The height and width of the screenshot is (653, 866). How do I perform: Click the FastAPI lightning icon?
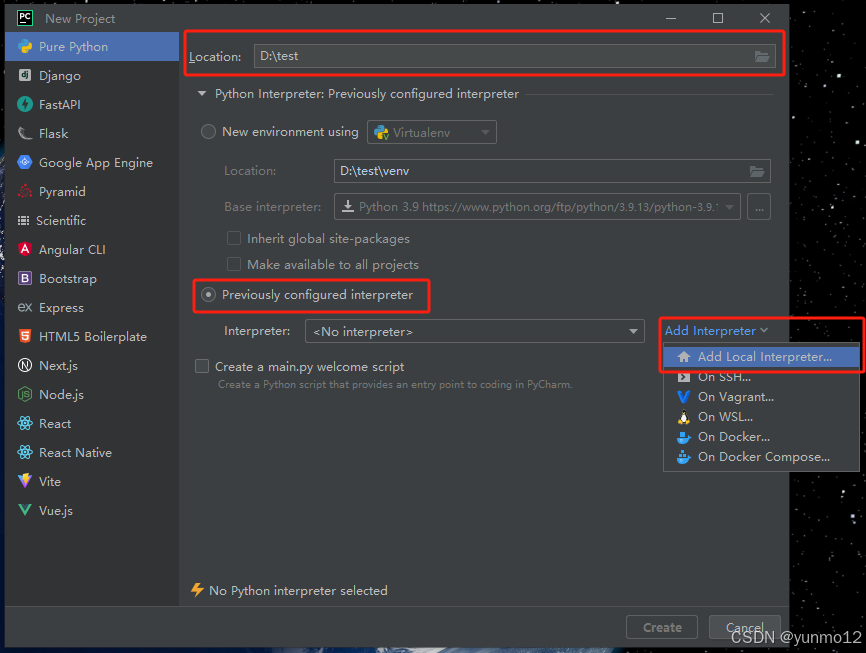tap(25, 104)
